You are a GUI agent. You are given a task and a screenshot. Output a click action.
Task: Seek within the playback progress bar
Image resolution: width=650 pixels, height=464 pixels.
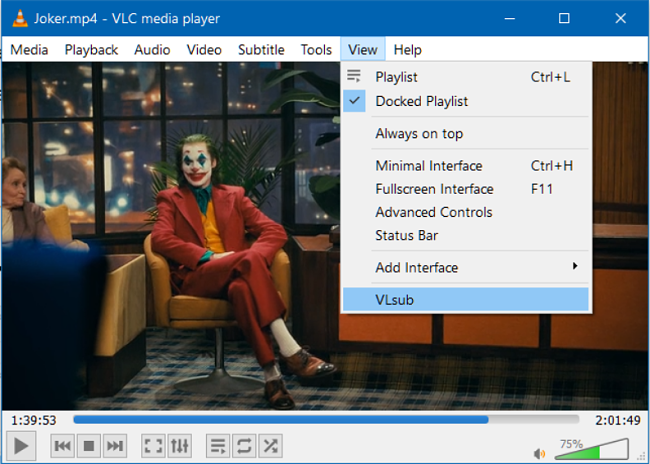click(x=326, y=420)
